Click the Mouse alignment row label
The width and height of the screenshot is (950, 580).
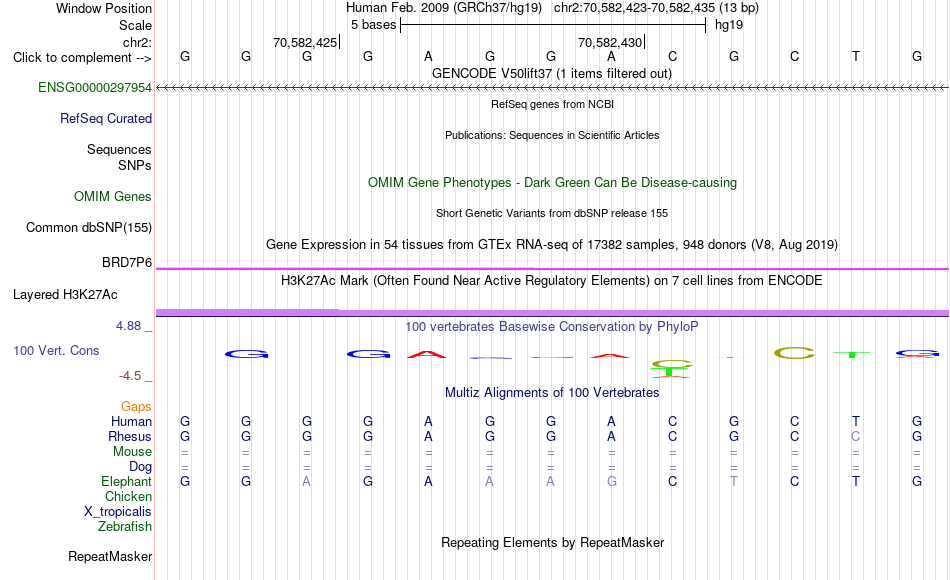[x=132, y=452]
